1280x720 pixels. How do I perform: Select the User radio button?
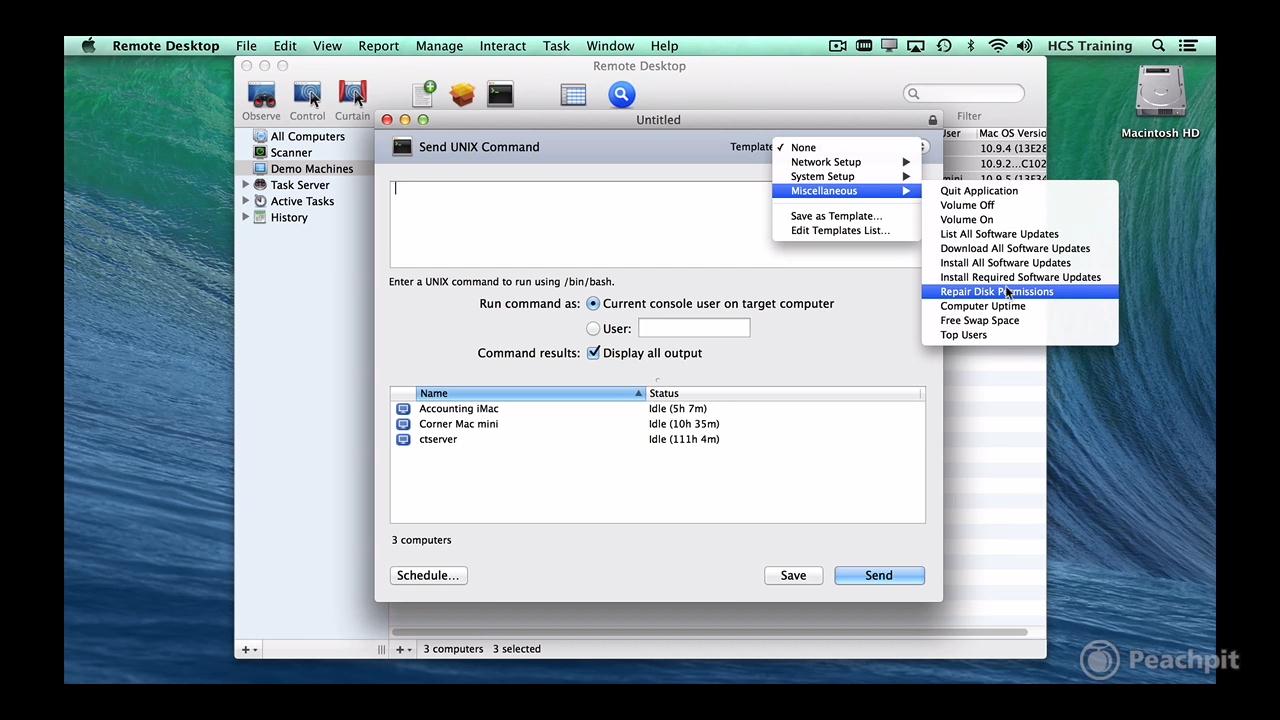pos(593,328)
